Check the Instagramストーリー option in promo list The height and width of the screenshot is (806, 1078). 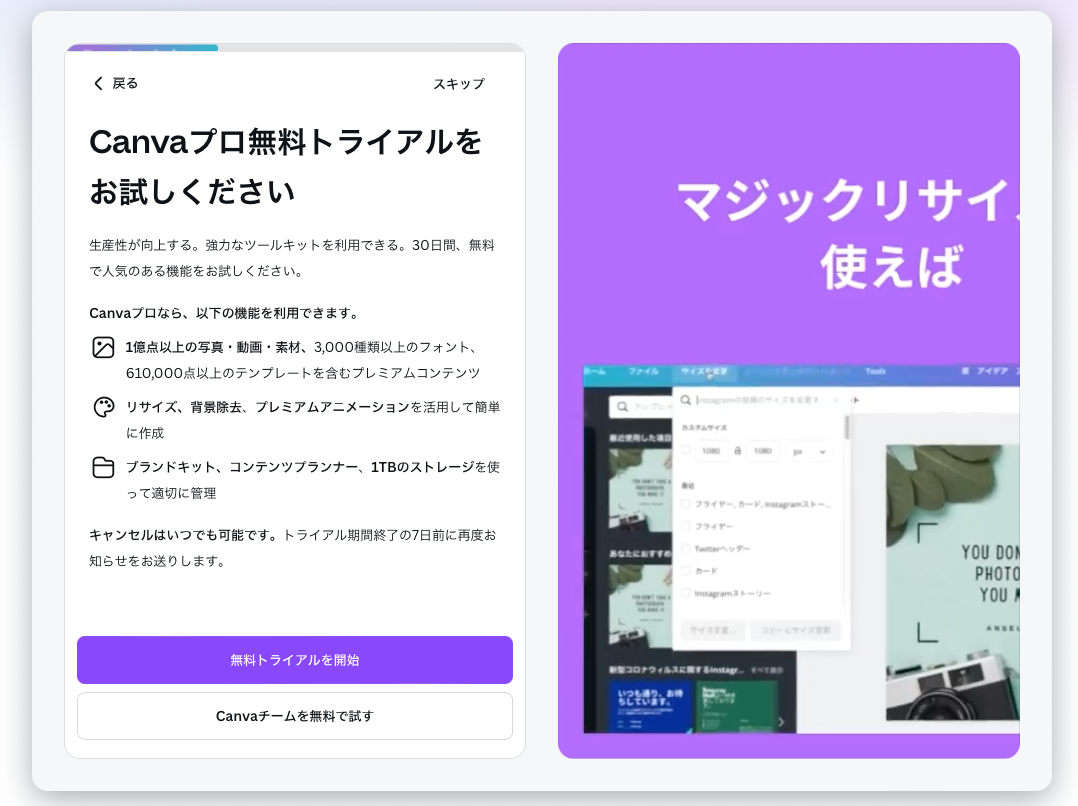pyautogui.click(x=685, y=593)
